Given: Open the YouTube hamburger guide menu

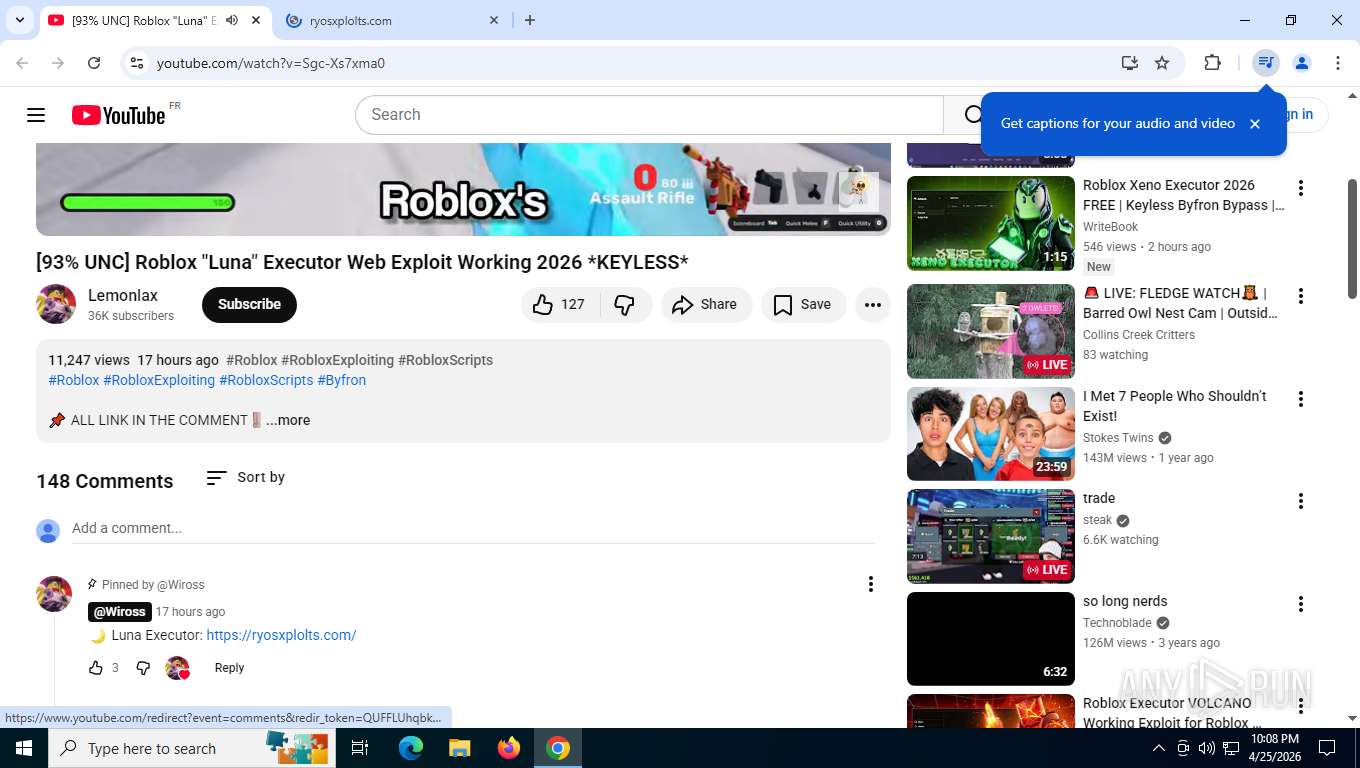Looking at the screenshot, I should click(36, 115).
